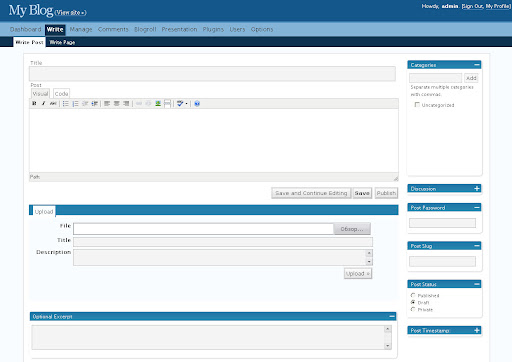The width and height of the screenshot is (512, 362).
Task: Apply italic formatting
Action: pos(44,104)
